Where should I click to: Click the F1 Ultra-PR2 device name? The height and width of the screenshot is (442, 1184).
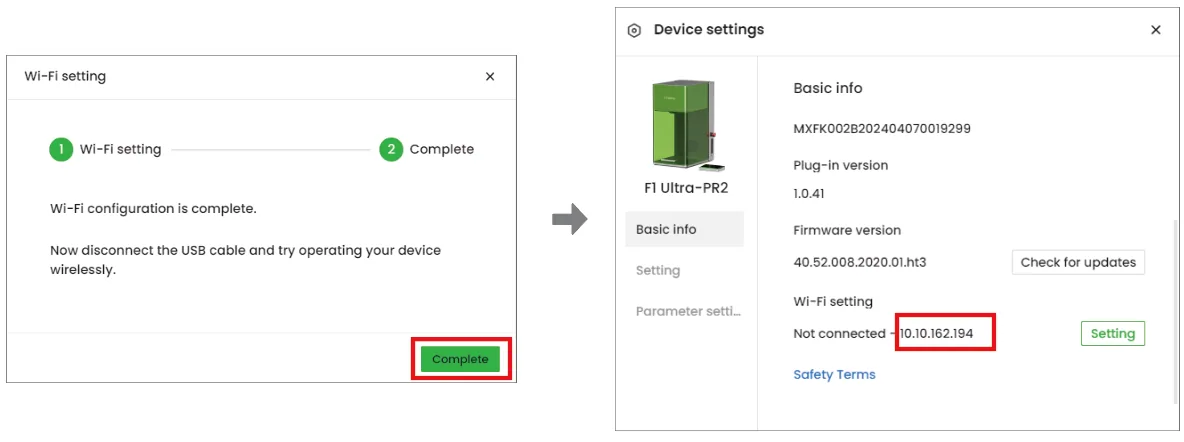[686, 187]
